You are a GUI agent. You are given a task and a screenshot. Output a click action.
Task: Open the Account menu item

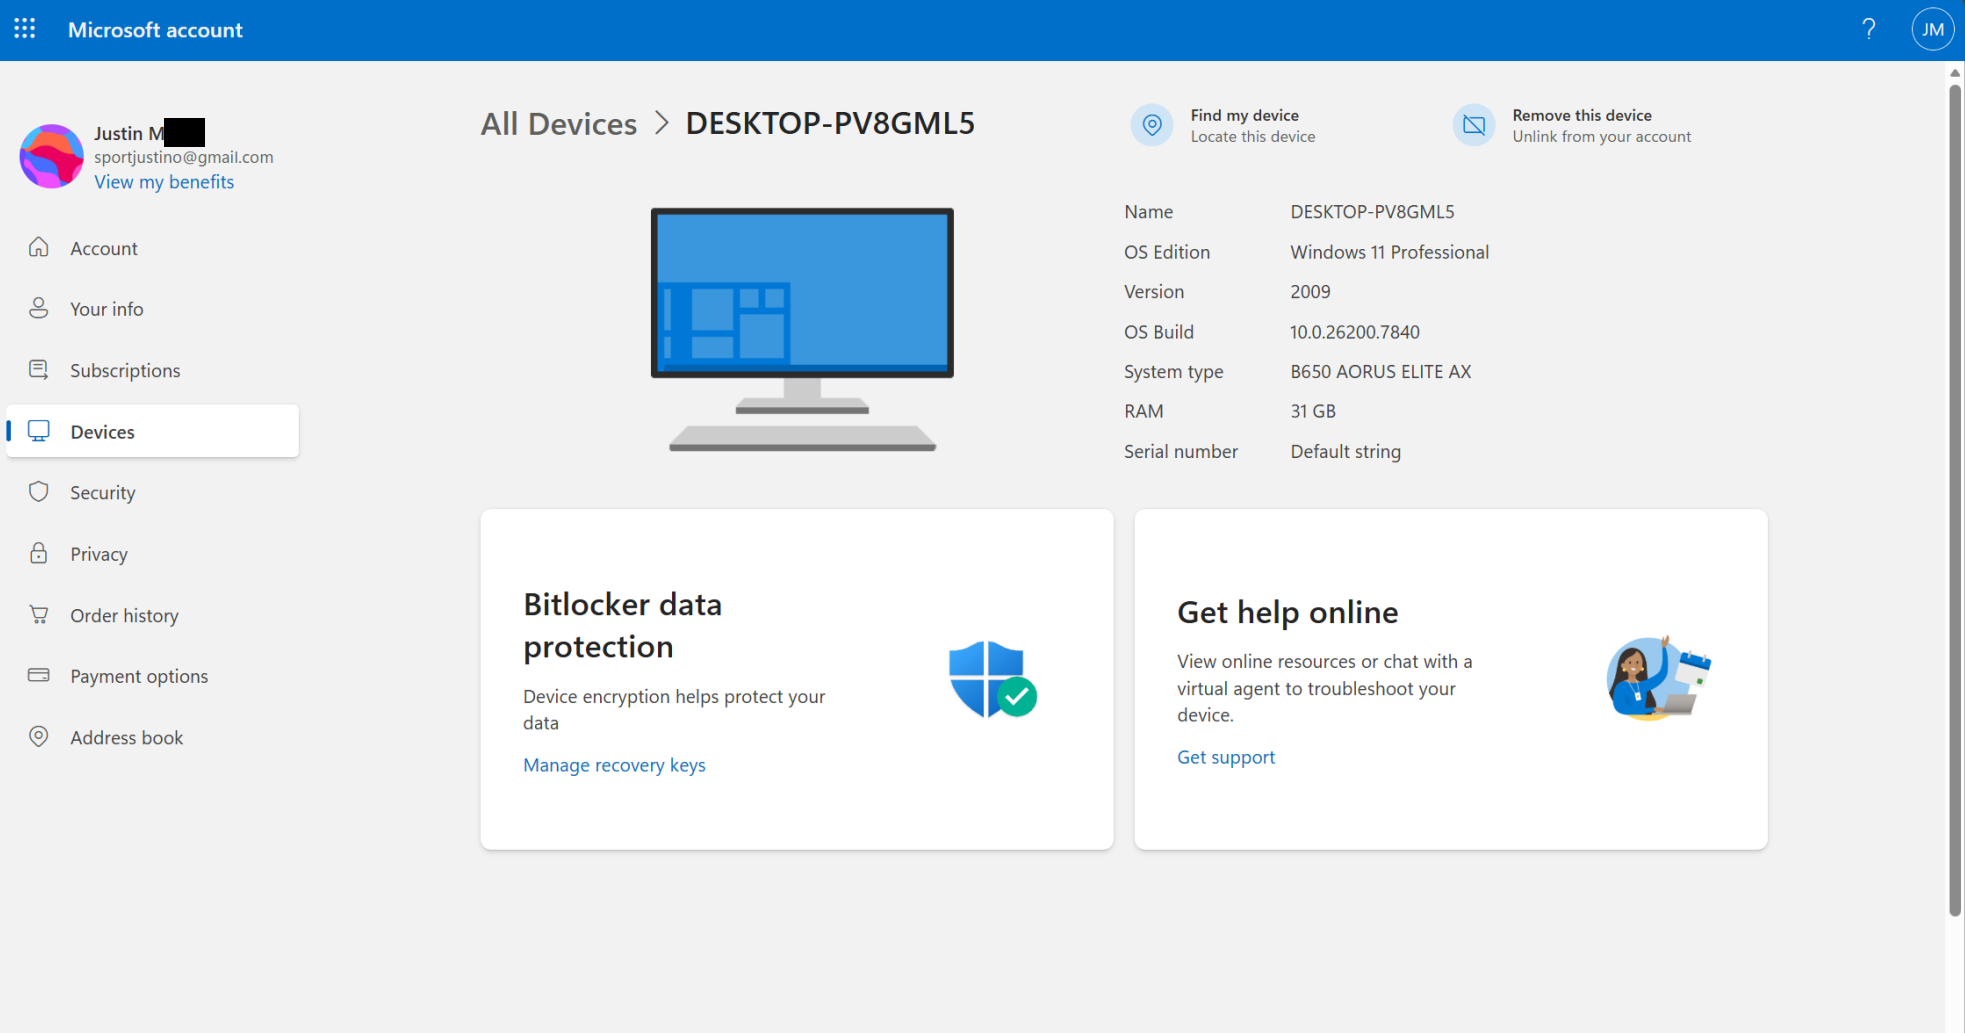(x=153, y=248)
